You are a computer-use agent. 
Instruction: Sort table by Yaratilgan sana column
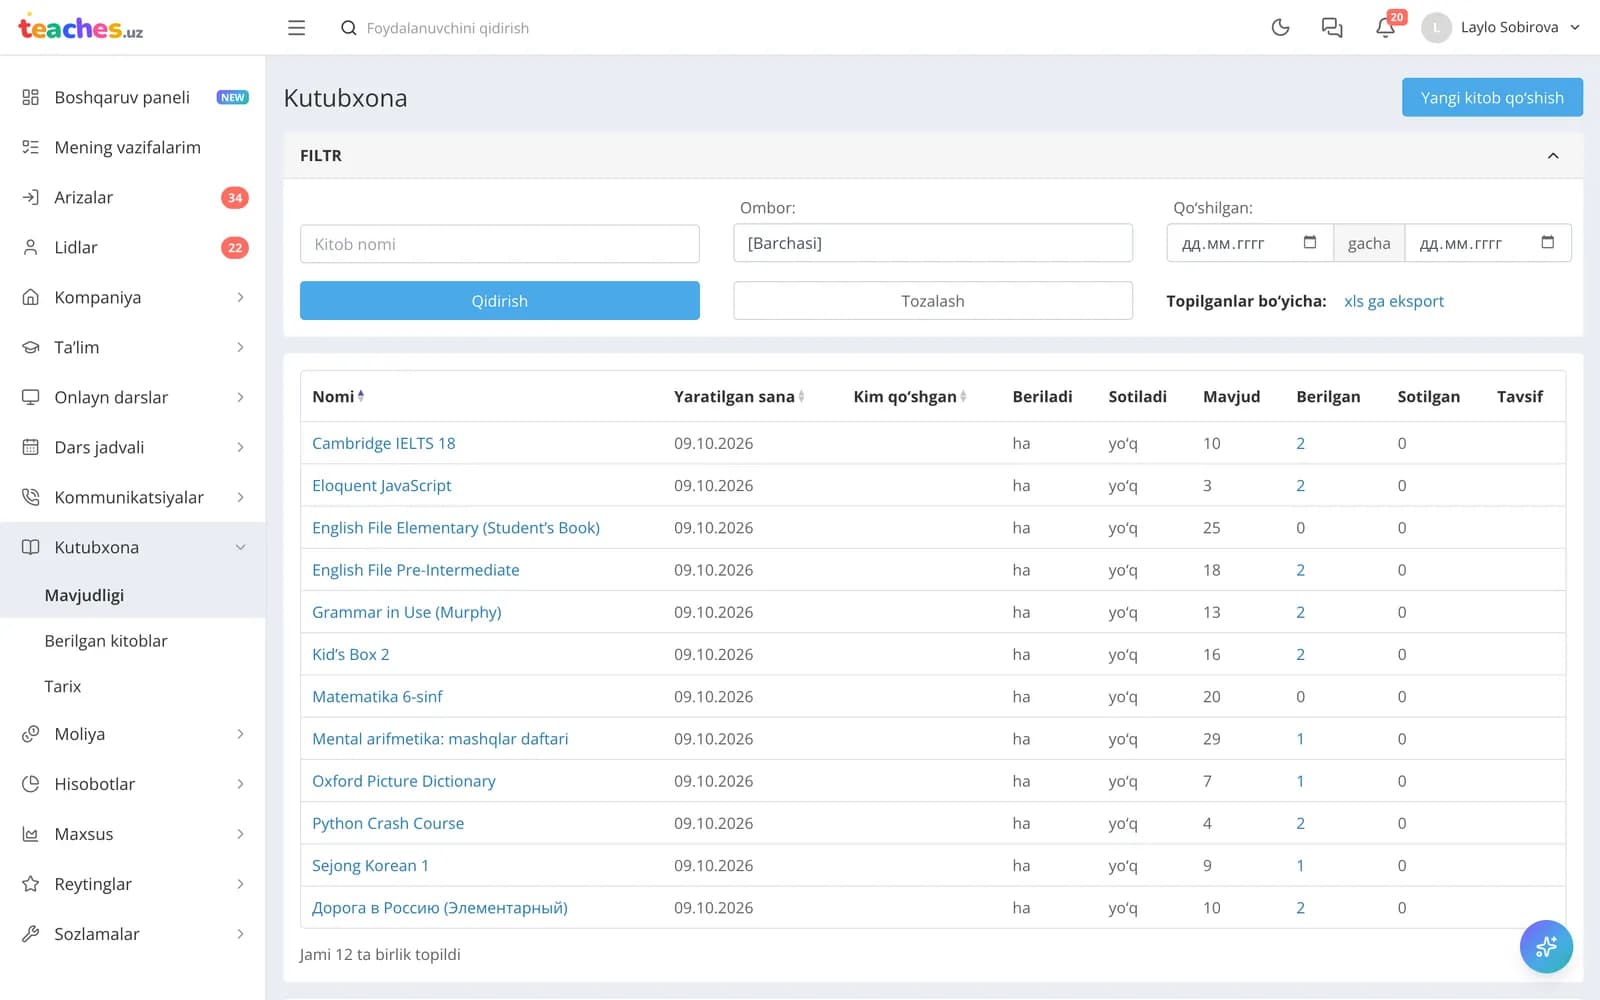tap(739, 397)
